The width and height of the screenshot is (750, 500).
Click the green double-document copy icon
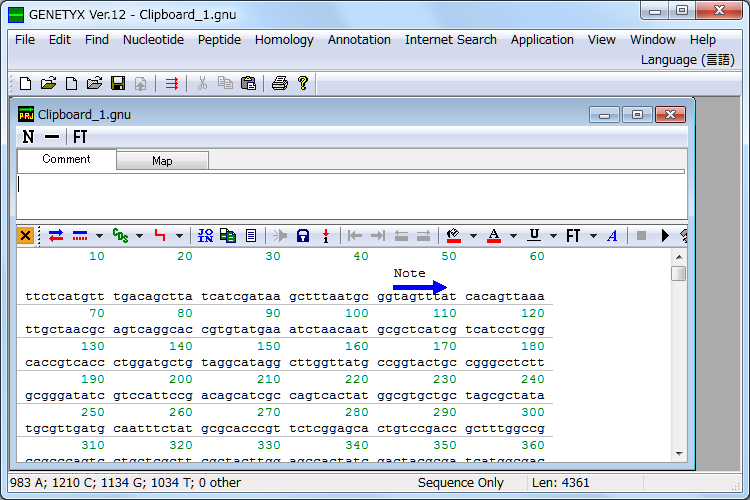(228, 235)
